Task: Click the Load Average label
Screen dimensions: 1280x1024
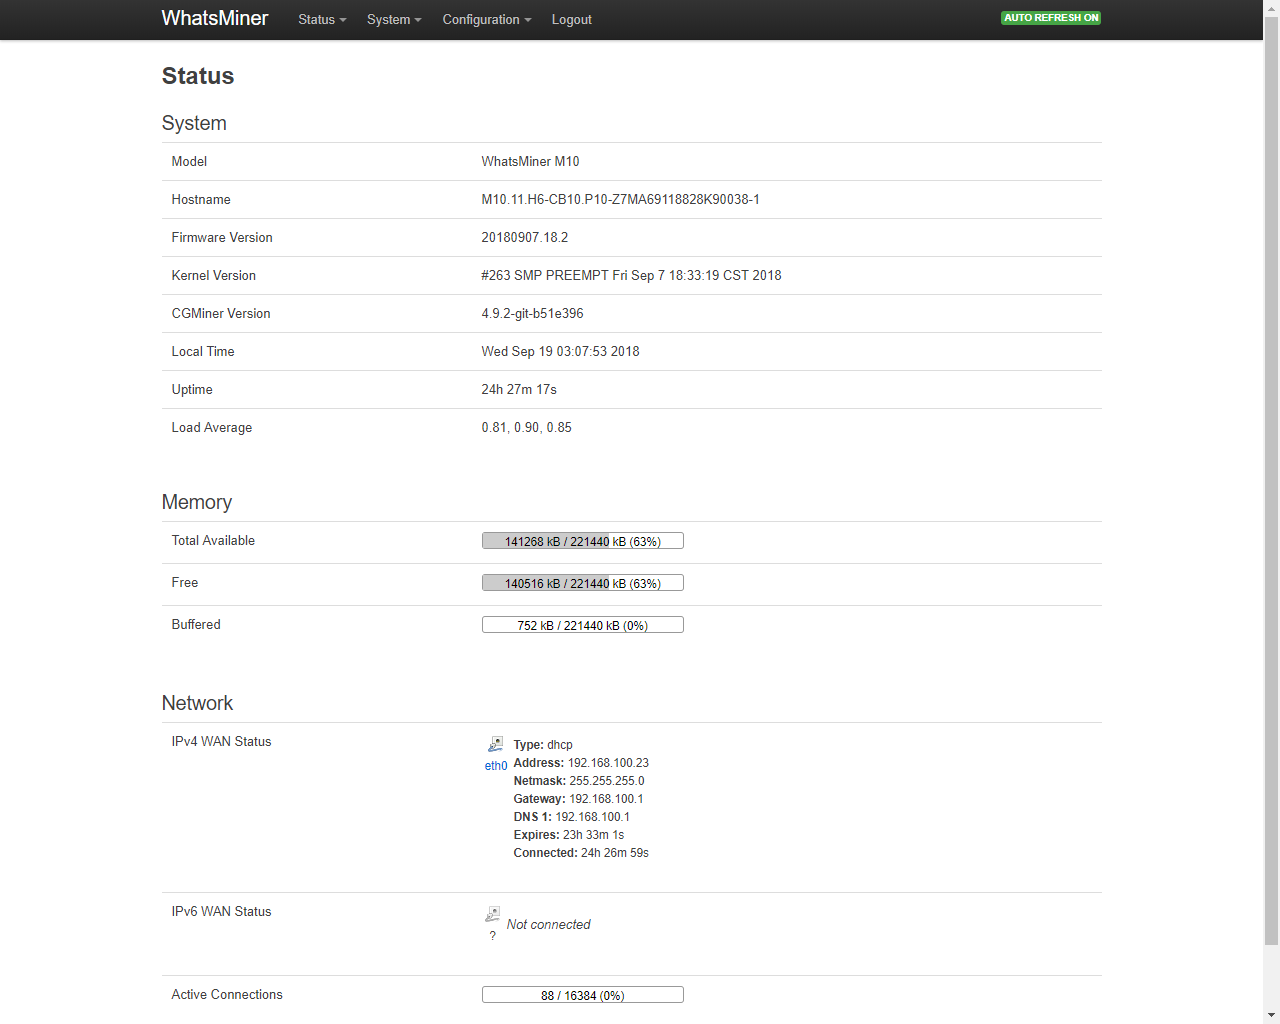Action: tap(212, 428)
